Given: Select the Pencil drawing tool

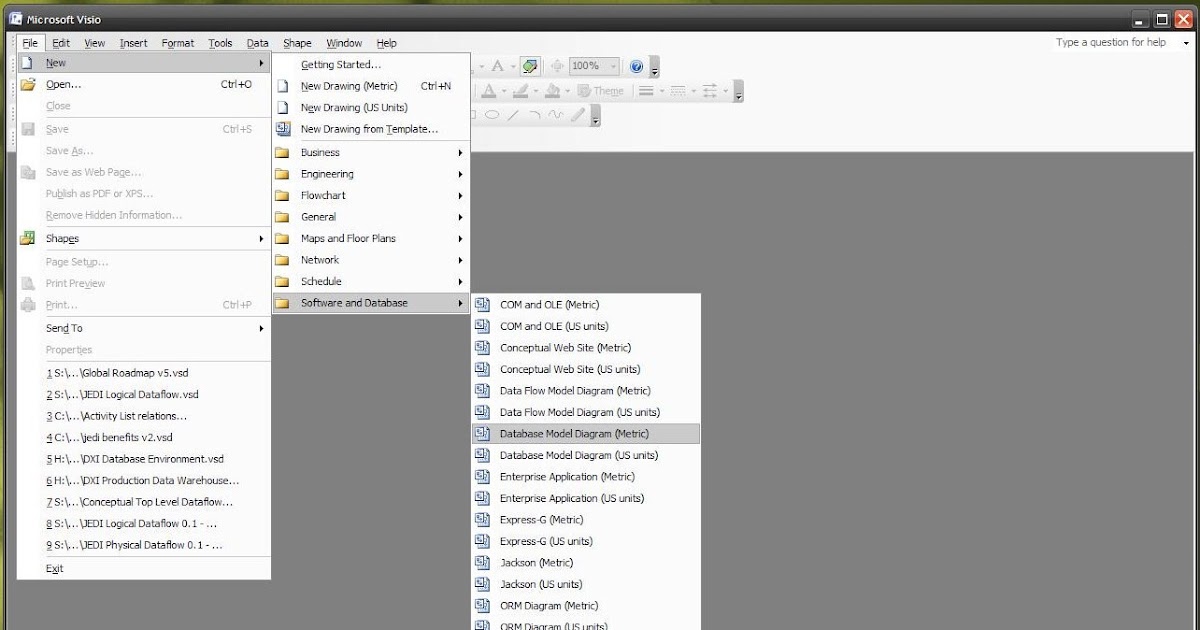Looking at the screenshot, I should click(578, 114).
